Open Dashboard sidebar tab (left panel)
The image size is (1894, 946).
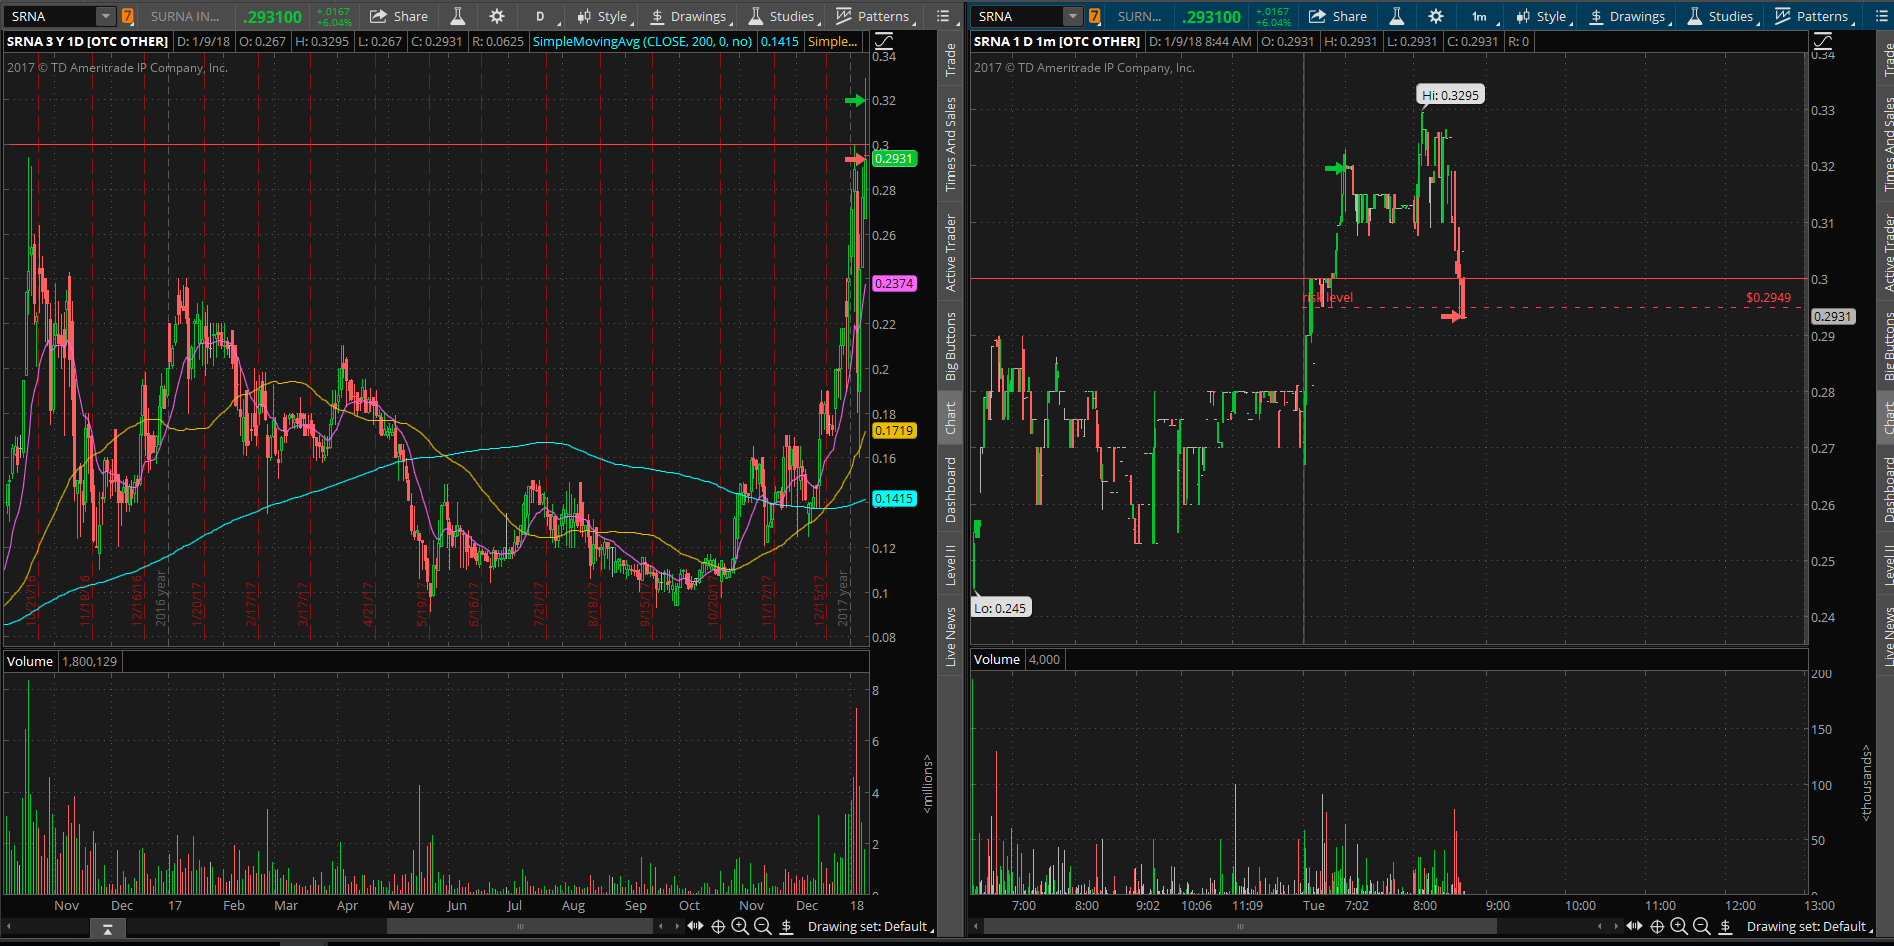pyautogui.click(x=951, y=490)
